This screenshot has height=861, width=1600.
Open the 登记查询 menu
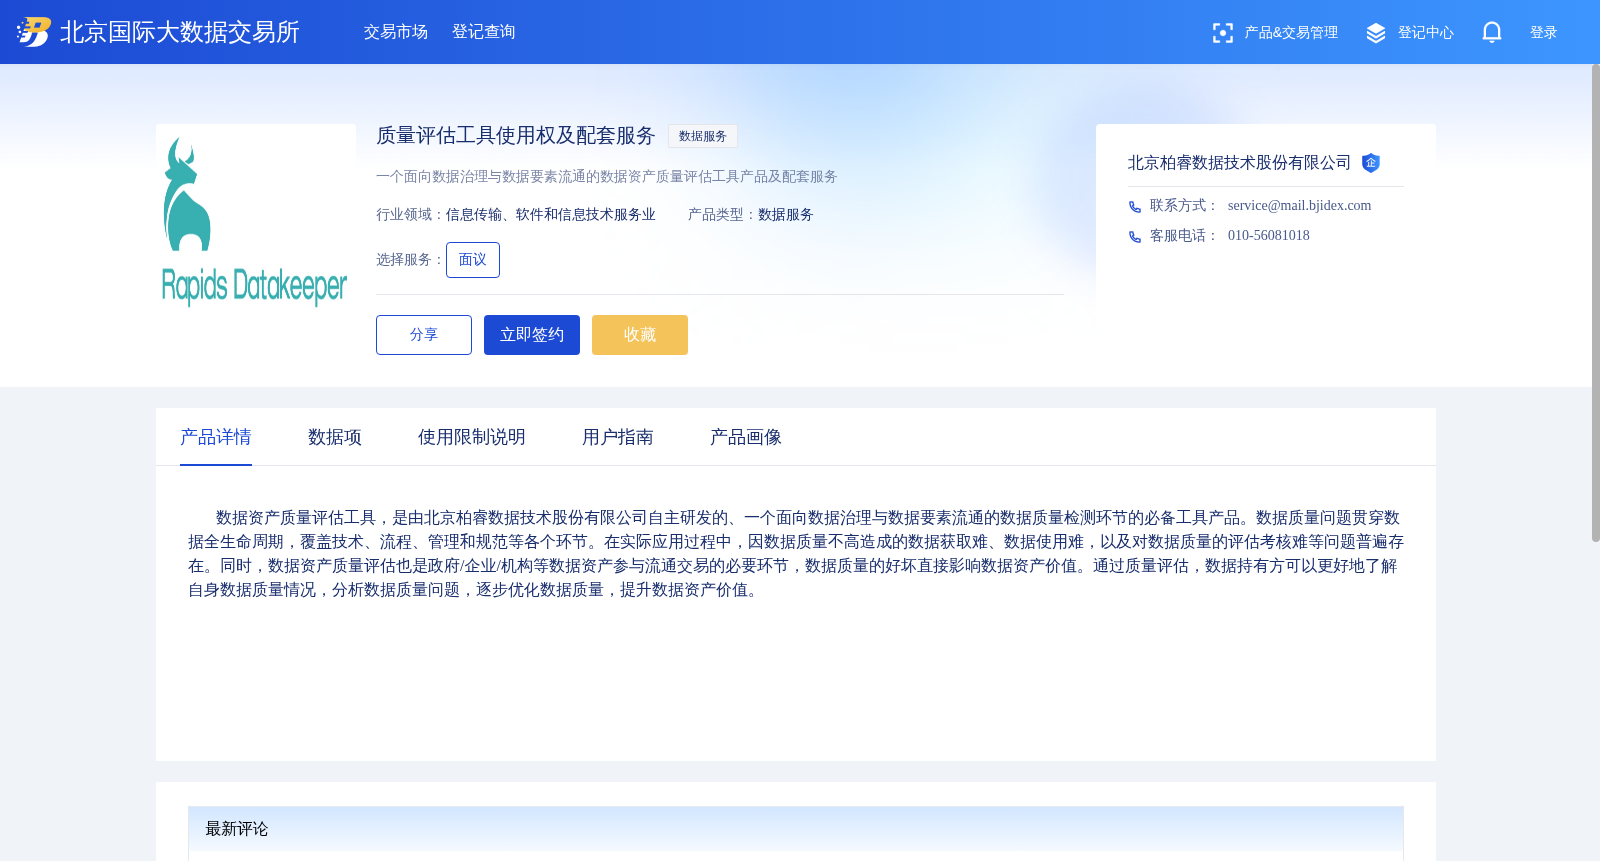point(484,32)
